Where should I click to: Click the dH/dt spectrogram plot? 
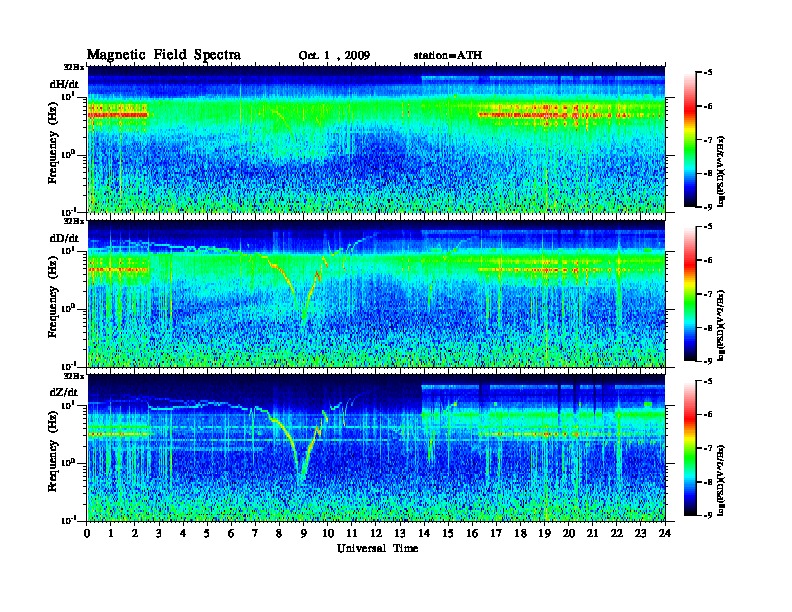click(376, 139)
